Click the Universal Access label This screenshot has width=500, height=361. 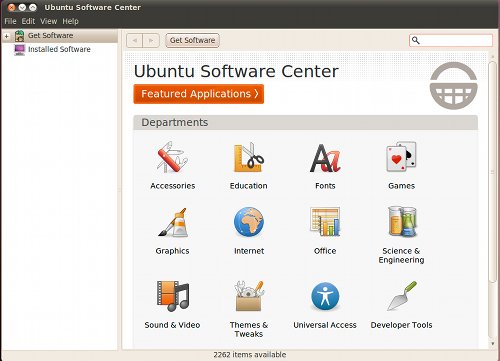[325, 325]
